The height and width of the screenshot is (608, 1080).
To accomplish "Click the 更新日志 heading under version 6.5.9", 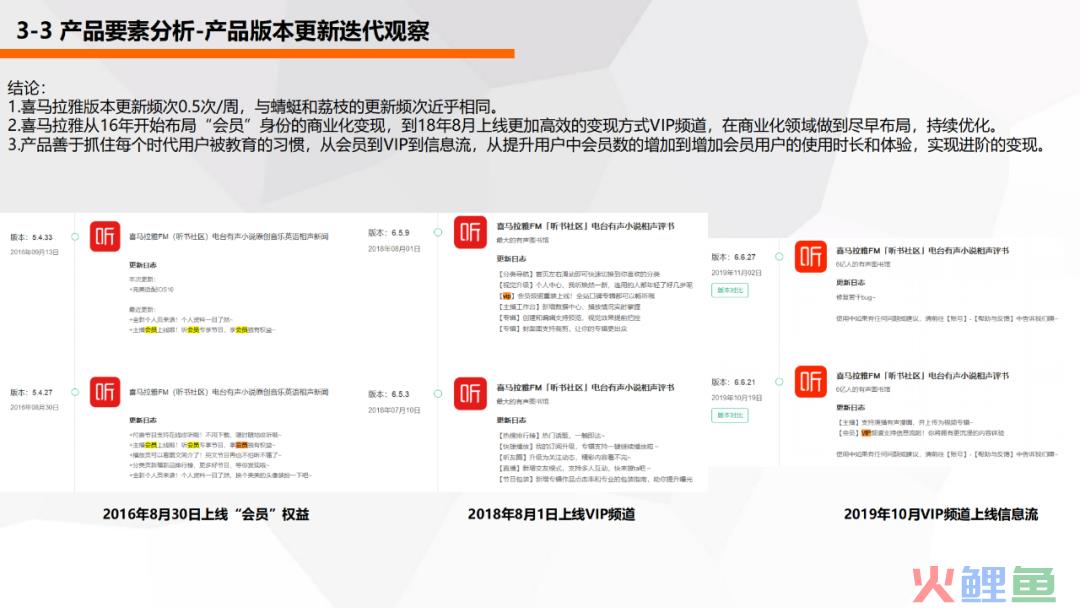I will point(511,259).
